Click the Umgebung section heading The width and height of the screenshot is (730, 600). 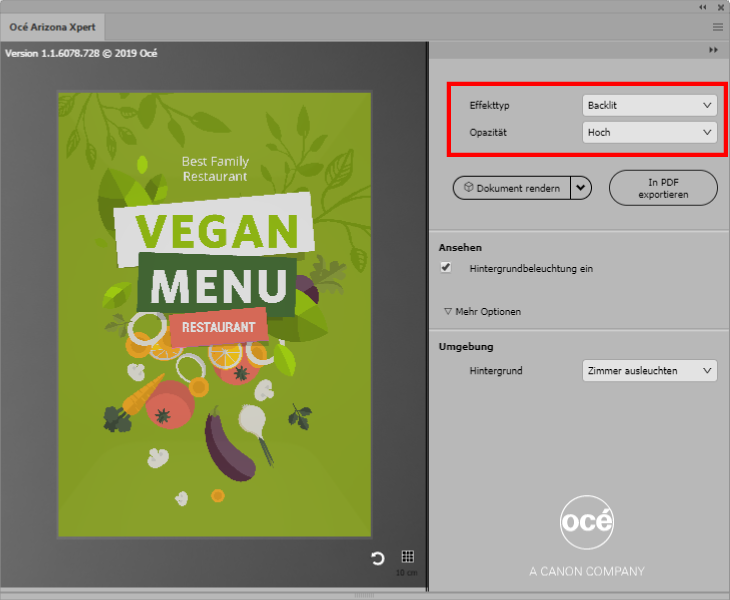(x=466, y=347)
